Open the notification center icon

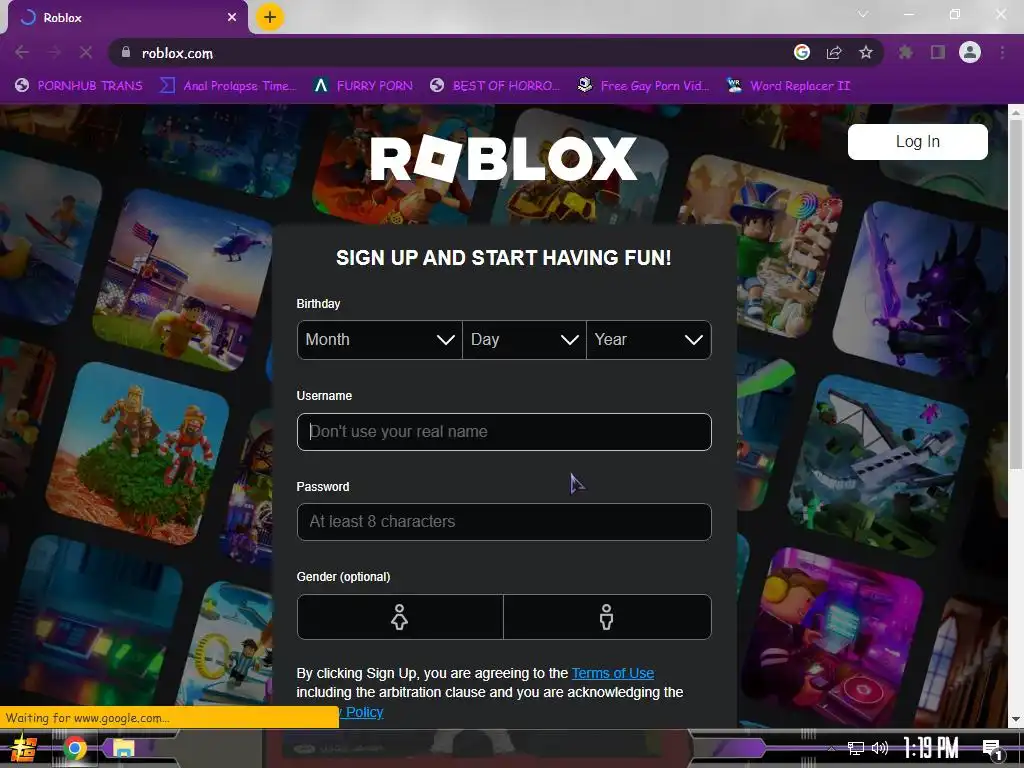click(x=992, y=749)
